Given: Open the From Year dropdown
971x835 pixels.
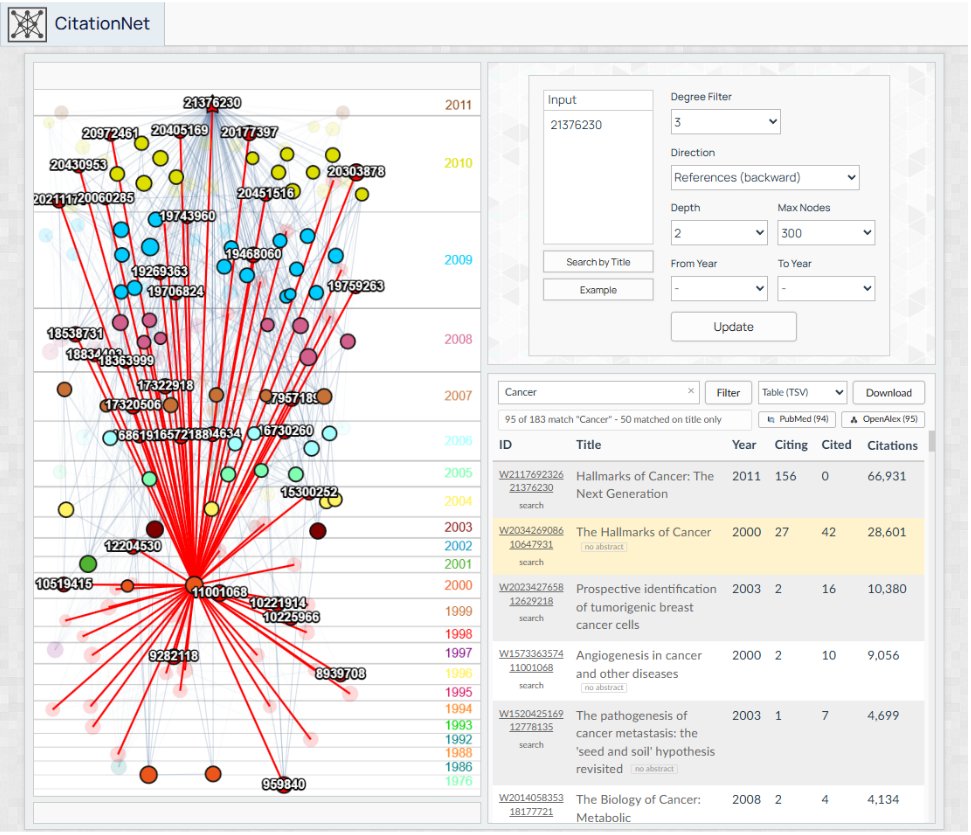Looking at the screenshot, I should pos(719,289).
